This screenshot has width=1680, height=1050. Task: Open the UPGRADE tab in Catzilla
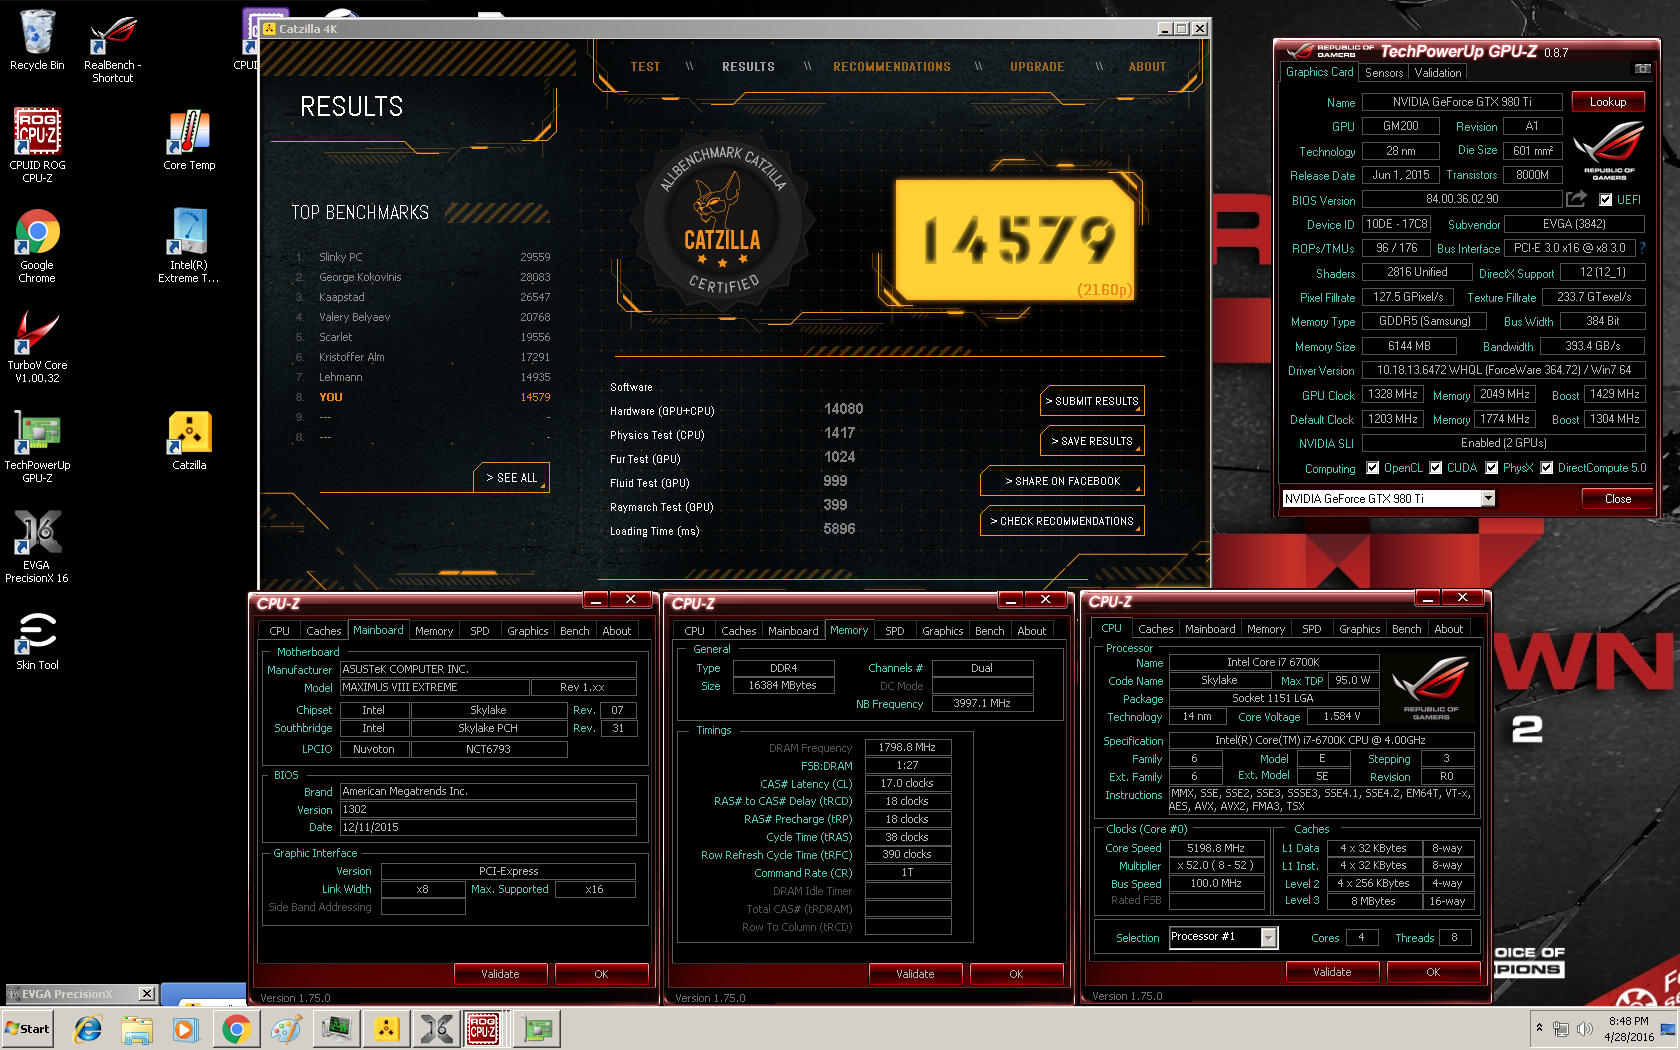1037,67
